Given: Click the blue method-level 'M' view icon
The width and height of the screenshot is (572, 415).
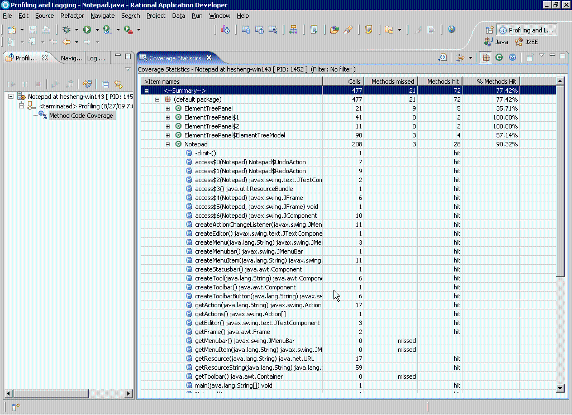Looking at the screenshot, I should tap(513, 57).
